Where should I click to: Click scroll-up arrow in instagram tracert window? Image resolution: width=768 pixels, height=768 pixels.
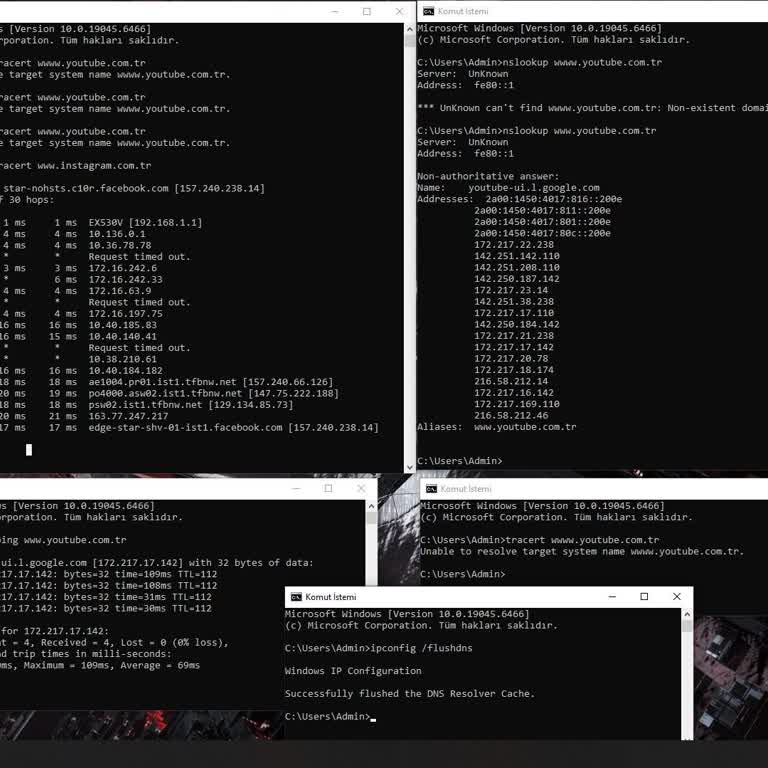[410, 29]
